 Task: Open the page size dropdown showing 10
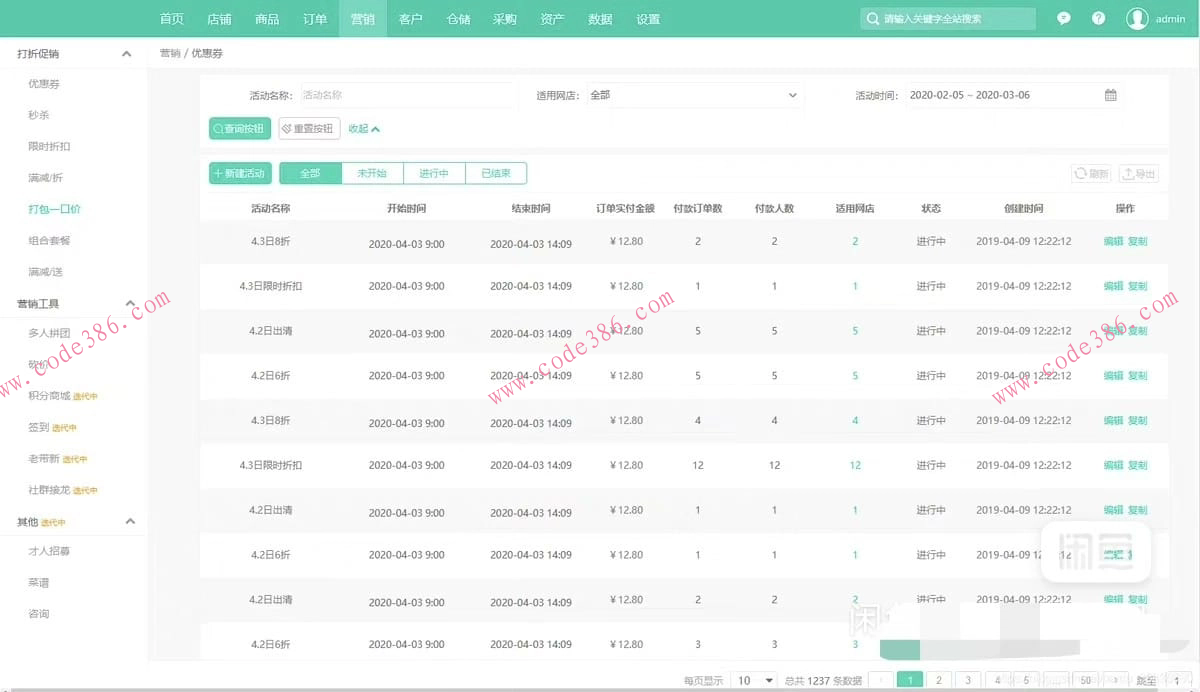click(755, 680)
